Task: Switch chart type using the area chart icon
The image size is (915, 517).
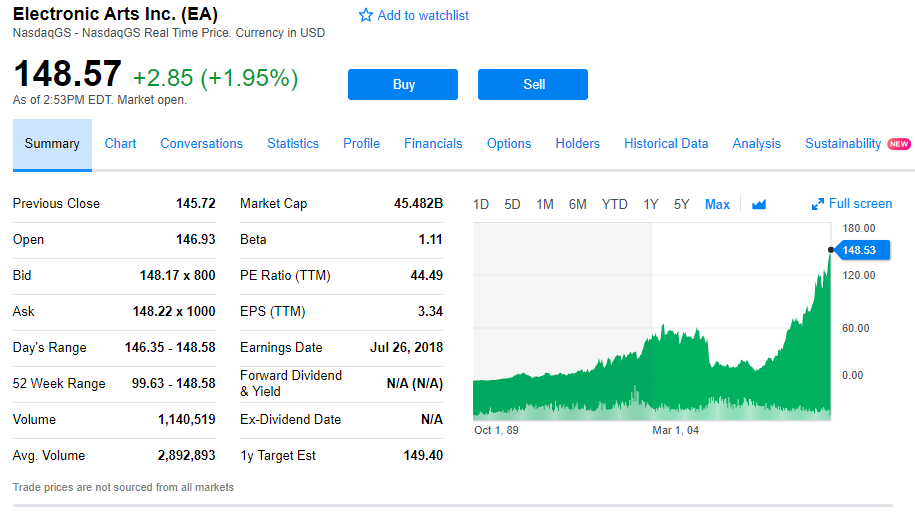Action: (x=758, y=204)
